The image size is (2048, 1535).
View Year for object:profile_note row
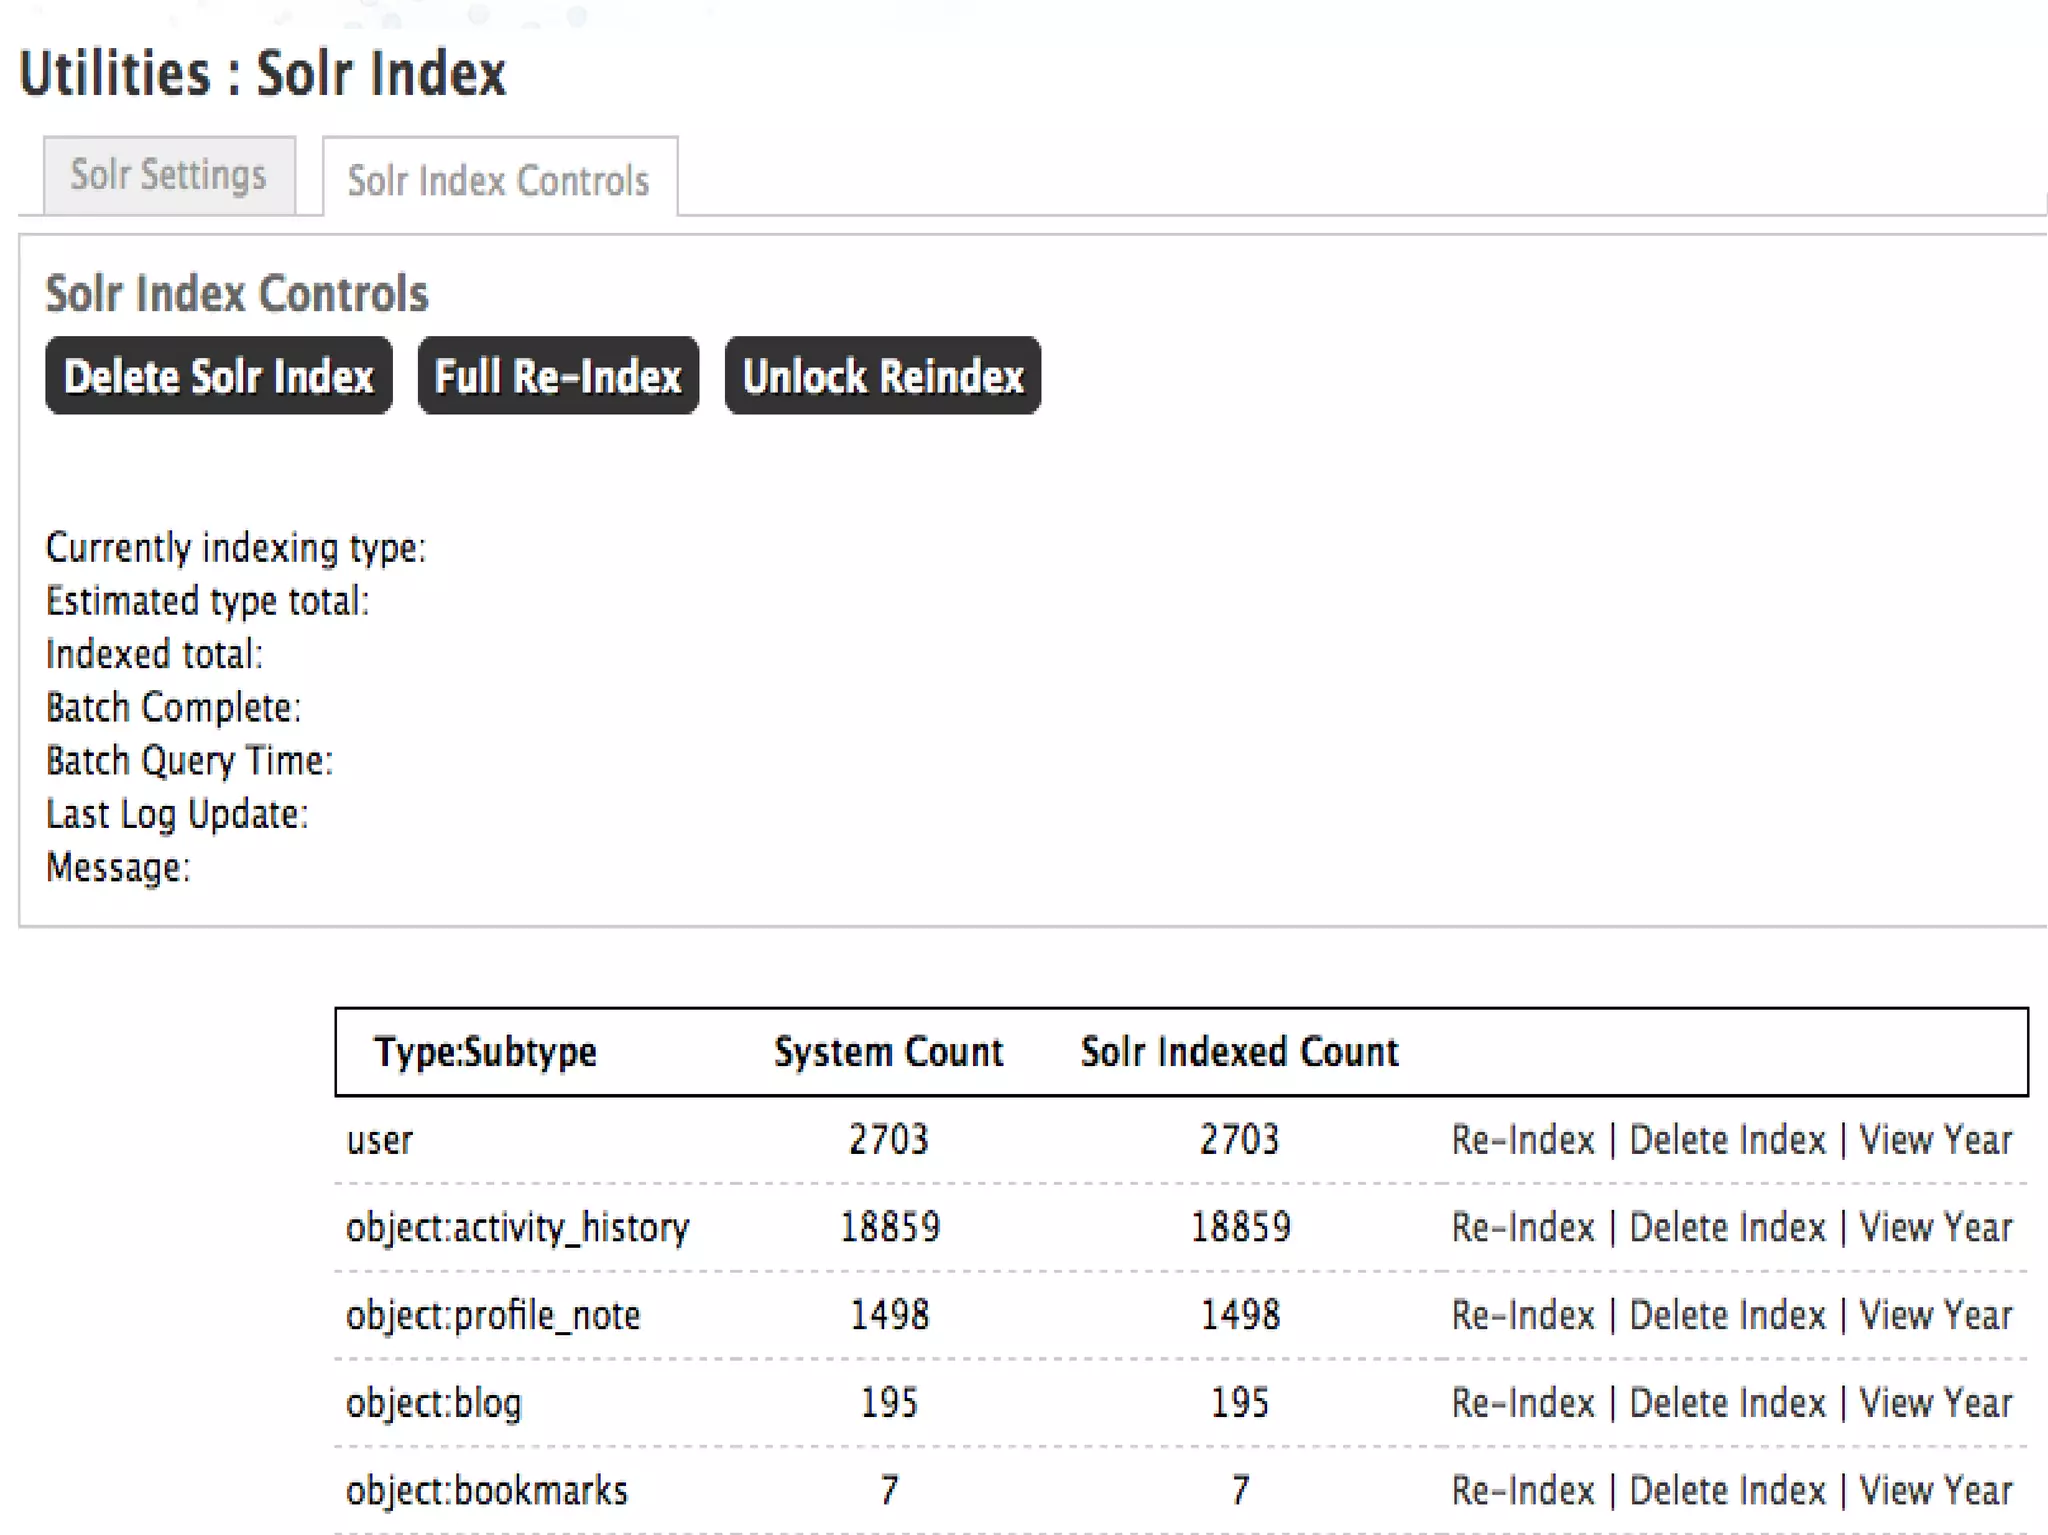pos(1934,1315)
